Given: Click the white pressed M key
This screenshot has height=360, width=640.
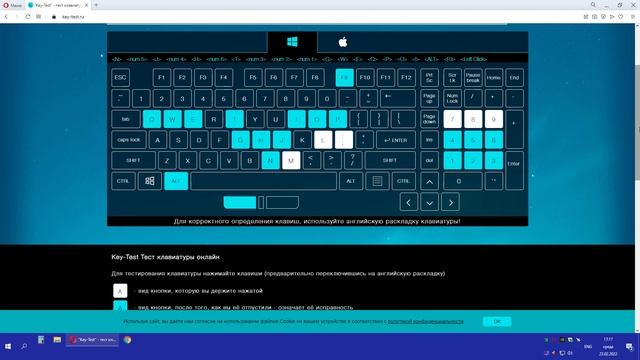Looking at the screenshot, I should click(x=291, y=160).
